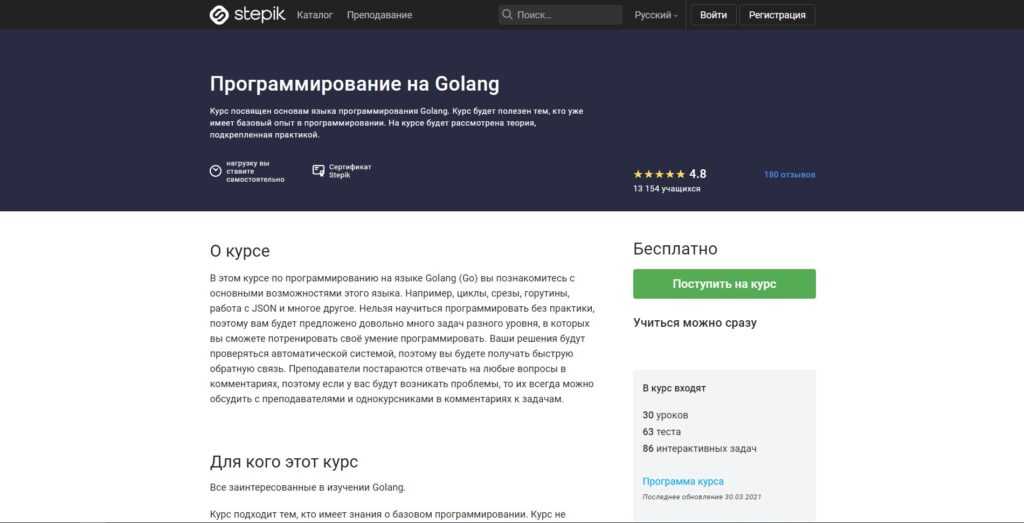The image size is (1024, 523).
Task: Click the Войти button
Action: click(714, 15)
